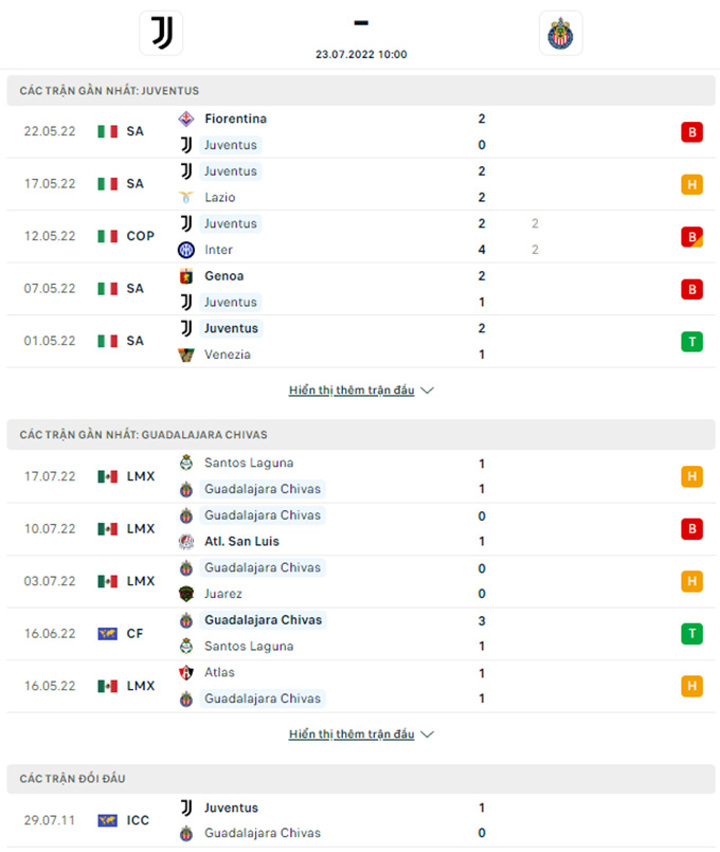
Task: Click the orange H badge for the Lazio match
Action: [x=692, y=185]
